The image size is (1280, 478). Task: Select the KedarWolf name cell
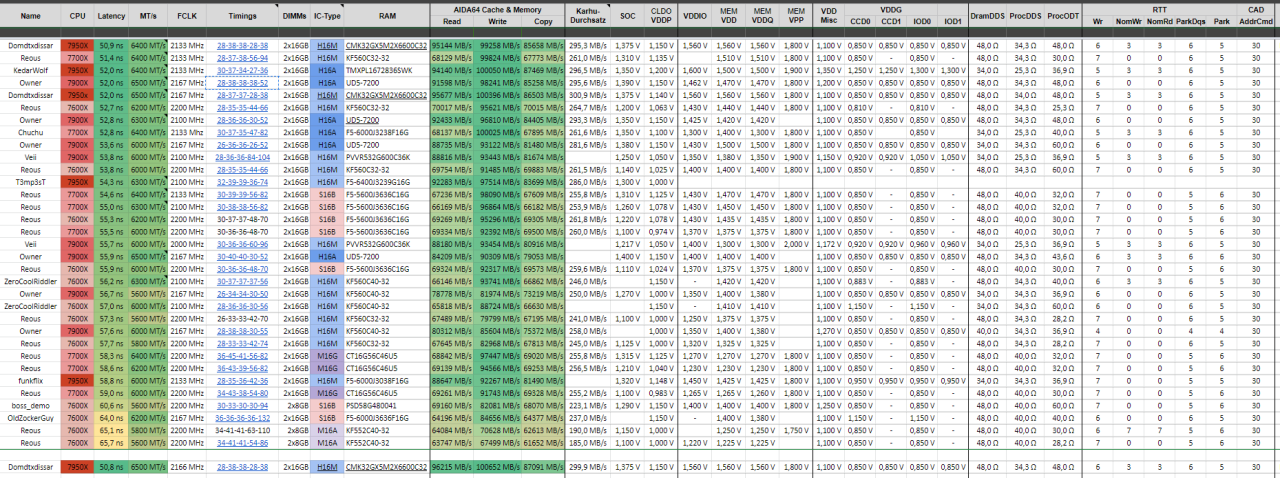[29, 72]
